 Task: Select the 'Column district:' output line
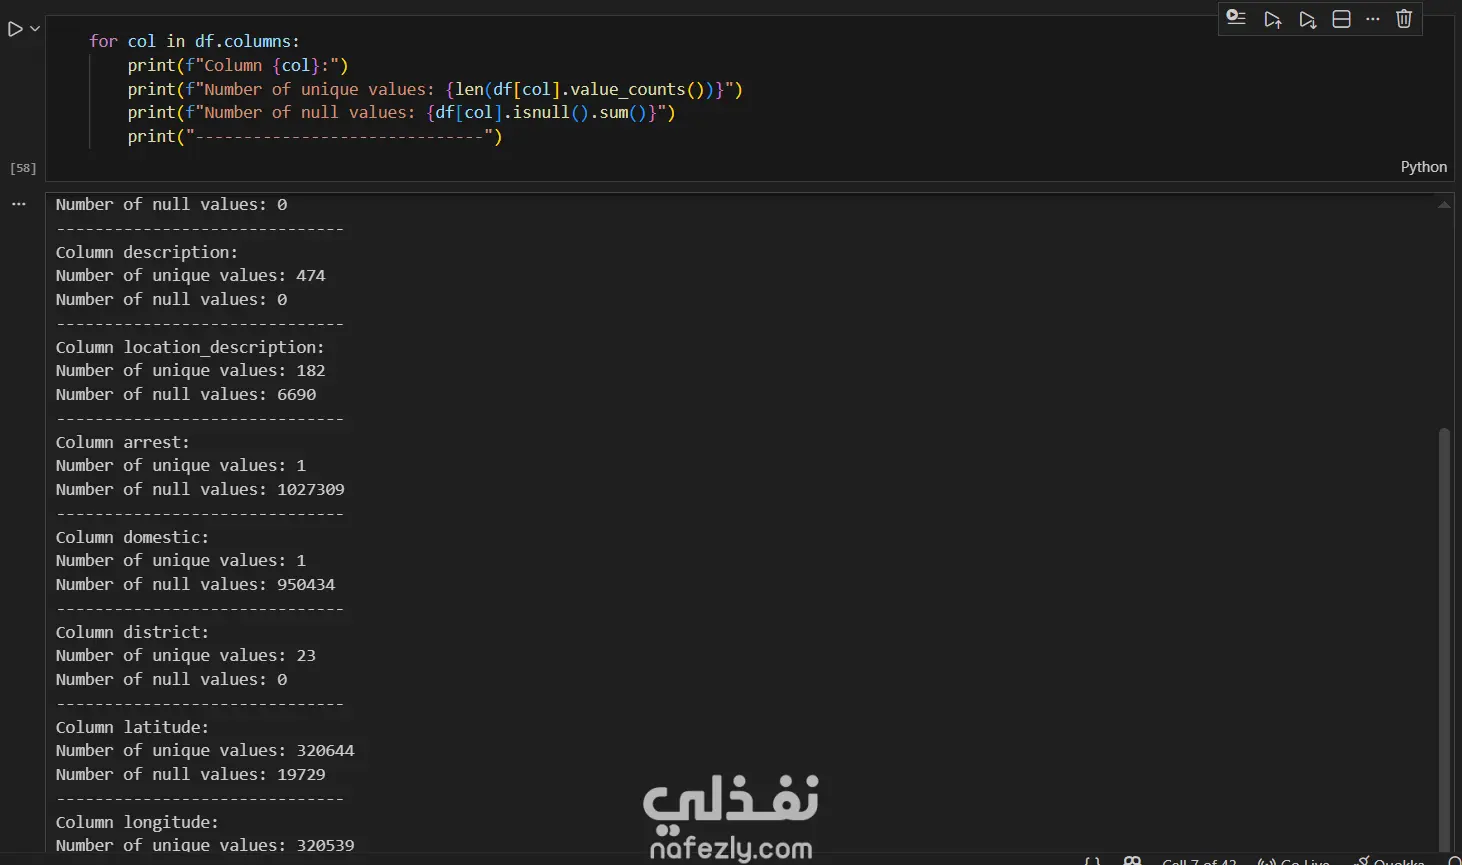tap(133, 632)
